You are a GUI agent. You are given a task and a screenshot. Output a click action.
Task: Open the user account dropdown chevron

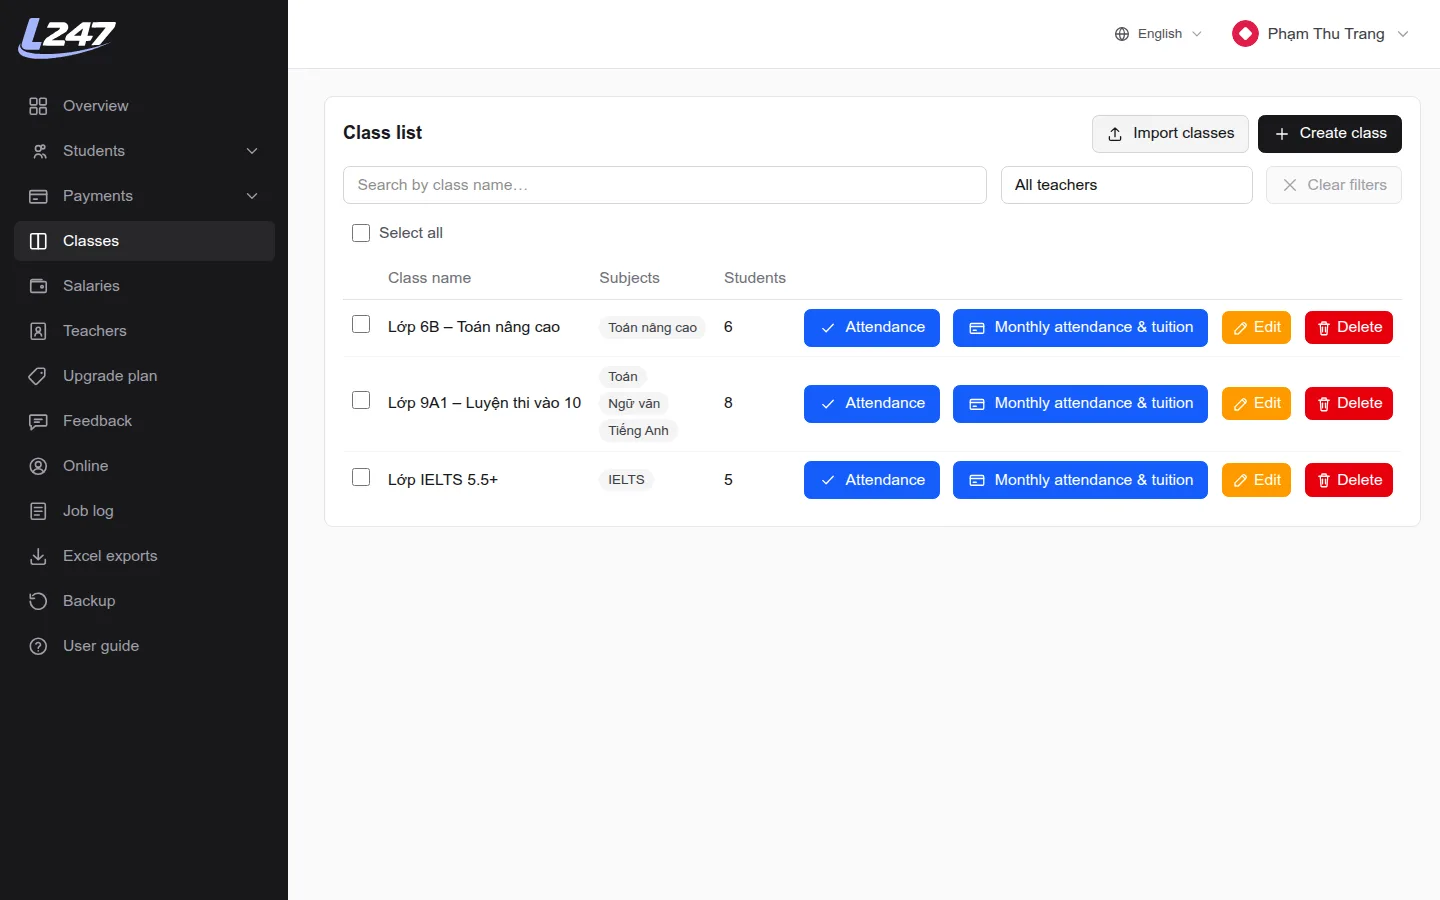(x=1403, y=34)
